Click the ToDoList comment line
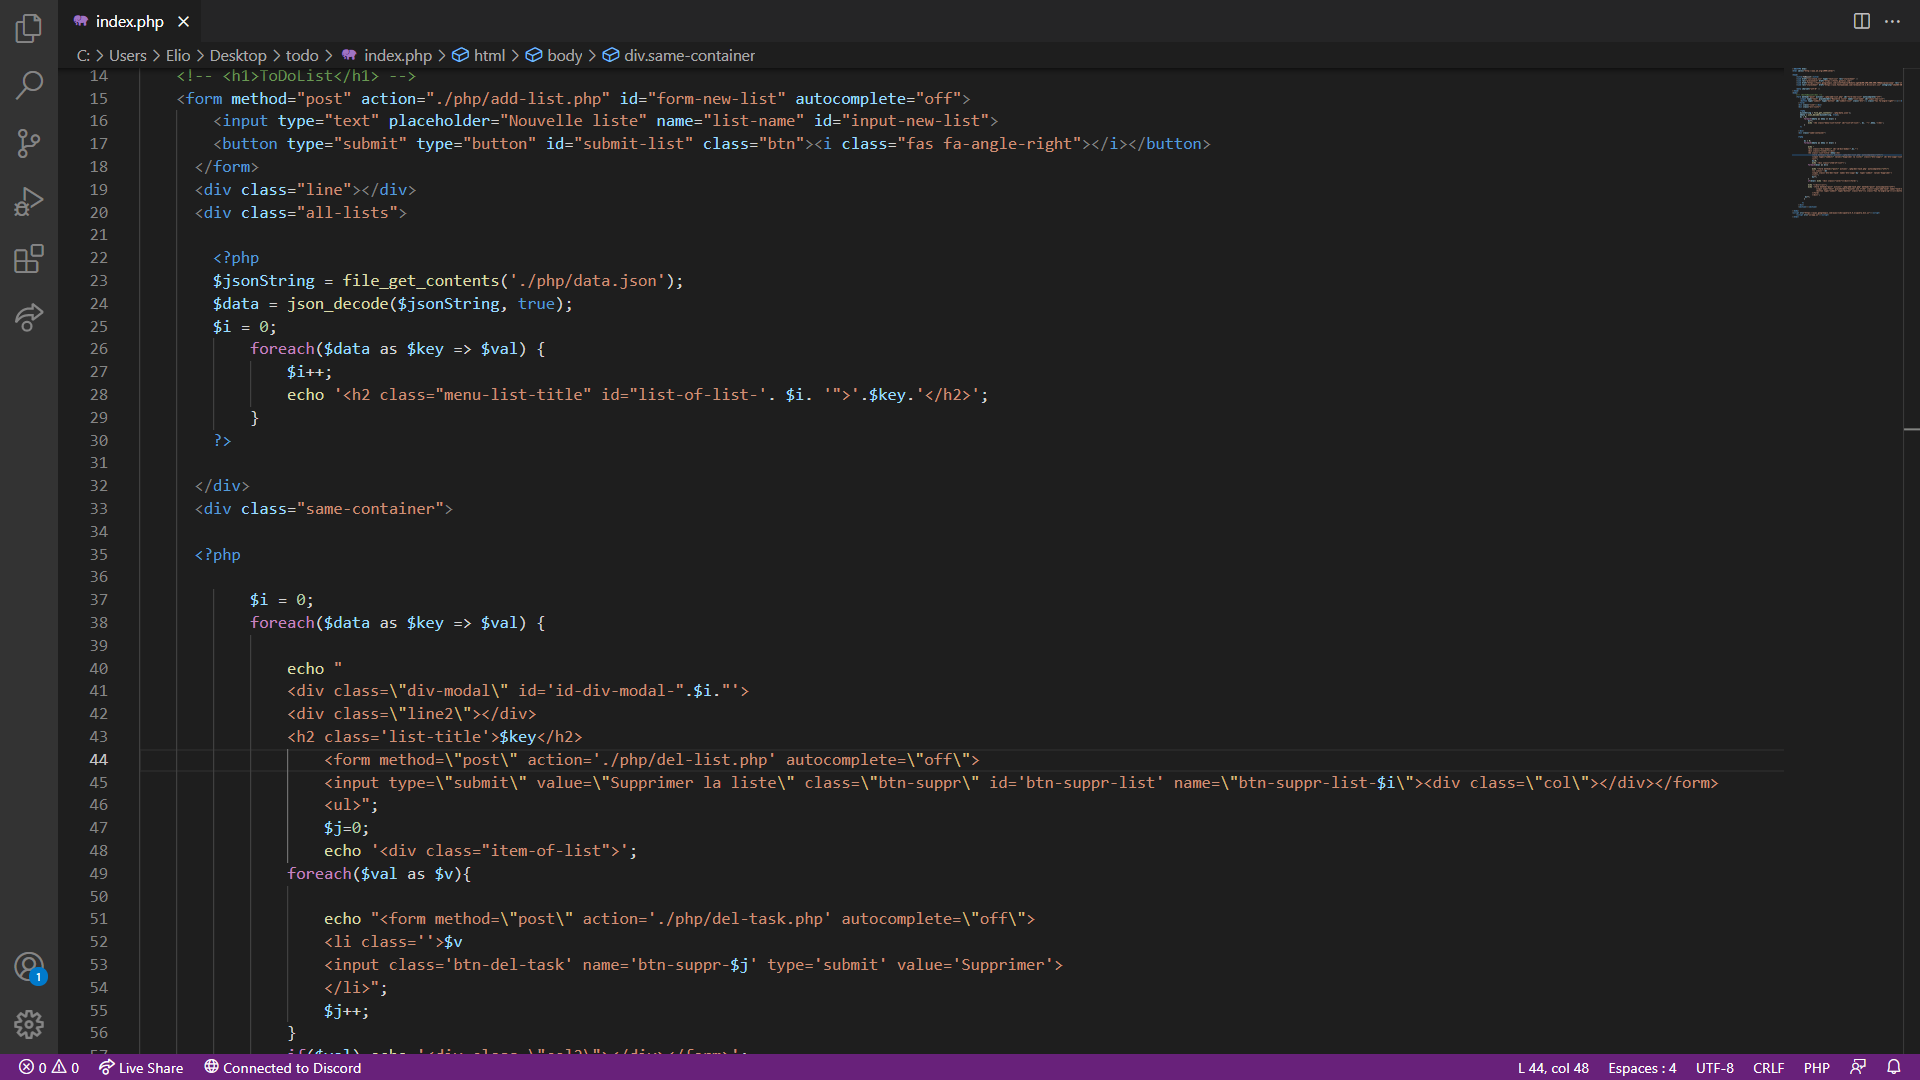Image resolution: width=1920 pixels, height=1080 pixels. click(296, 76)
